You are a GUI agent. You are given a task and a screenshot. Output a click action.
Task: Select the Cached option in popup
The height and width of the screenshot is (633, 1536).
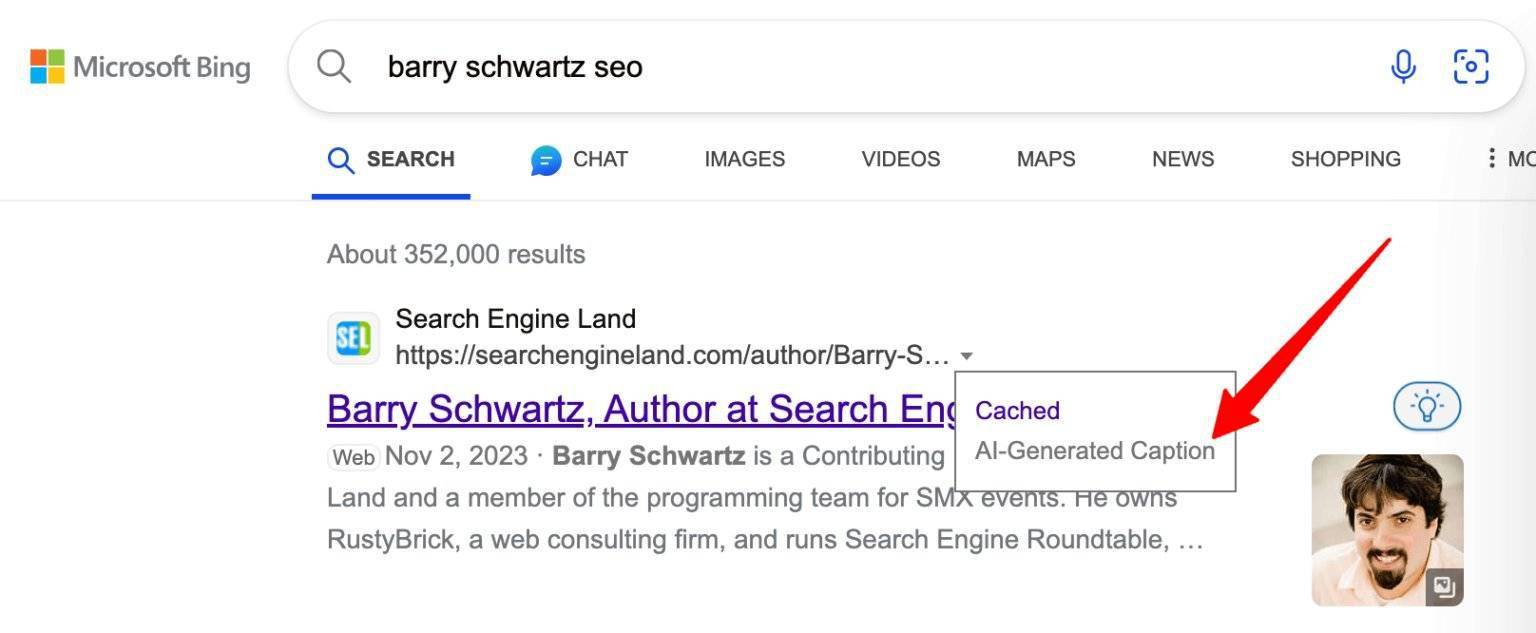tap(1017, 411)
